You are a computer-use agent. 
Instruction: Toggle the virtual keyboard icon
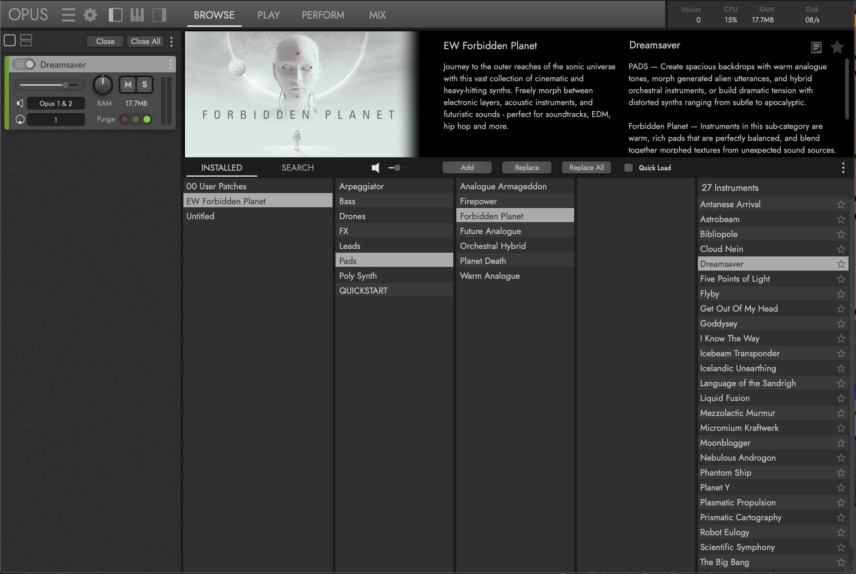pos(137,15)
